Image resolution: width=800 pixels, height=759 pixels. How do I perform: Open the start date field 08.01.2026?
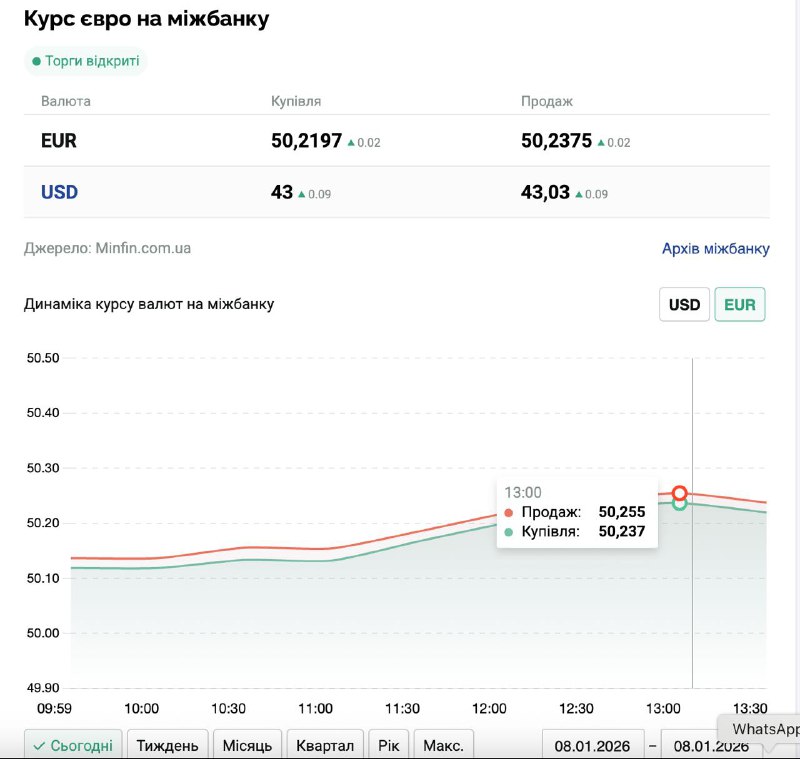tap(592, 746)
